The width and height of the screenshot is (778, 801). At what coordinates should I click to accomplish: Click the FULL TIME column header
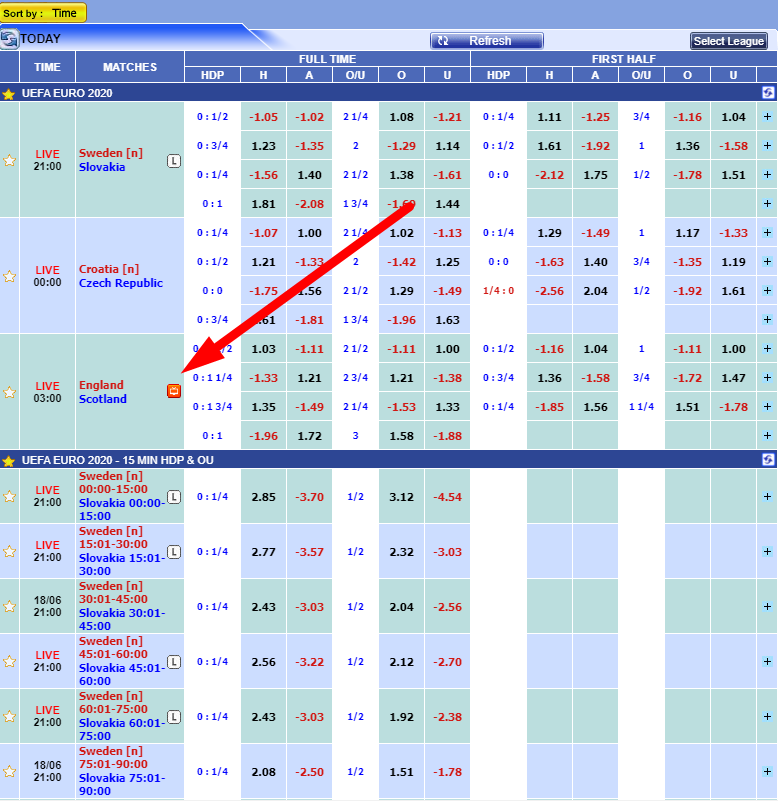coord(327,59)
